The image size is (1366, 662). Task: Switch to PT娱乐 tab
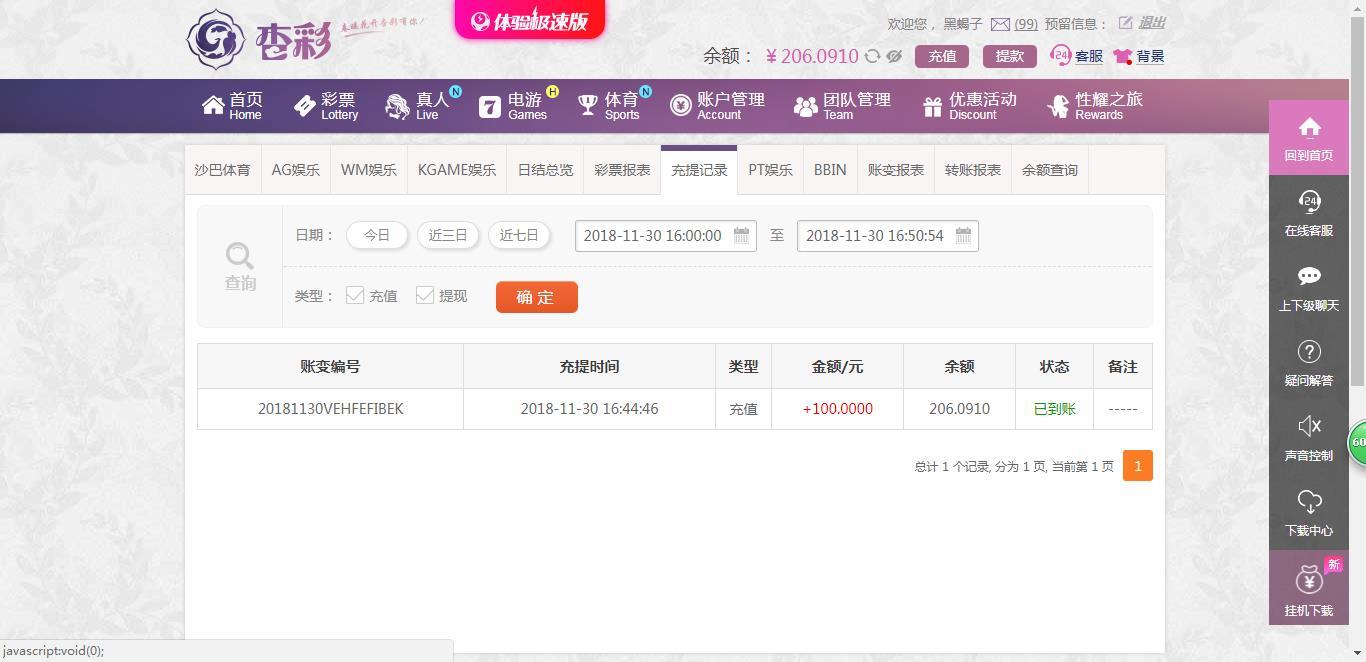(770, 170)
